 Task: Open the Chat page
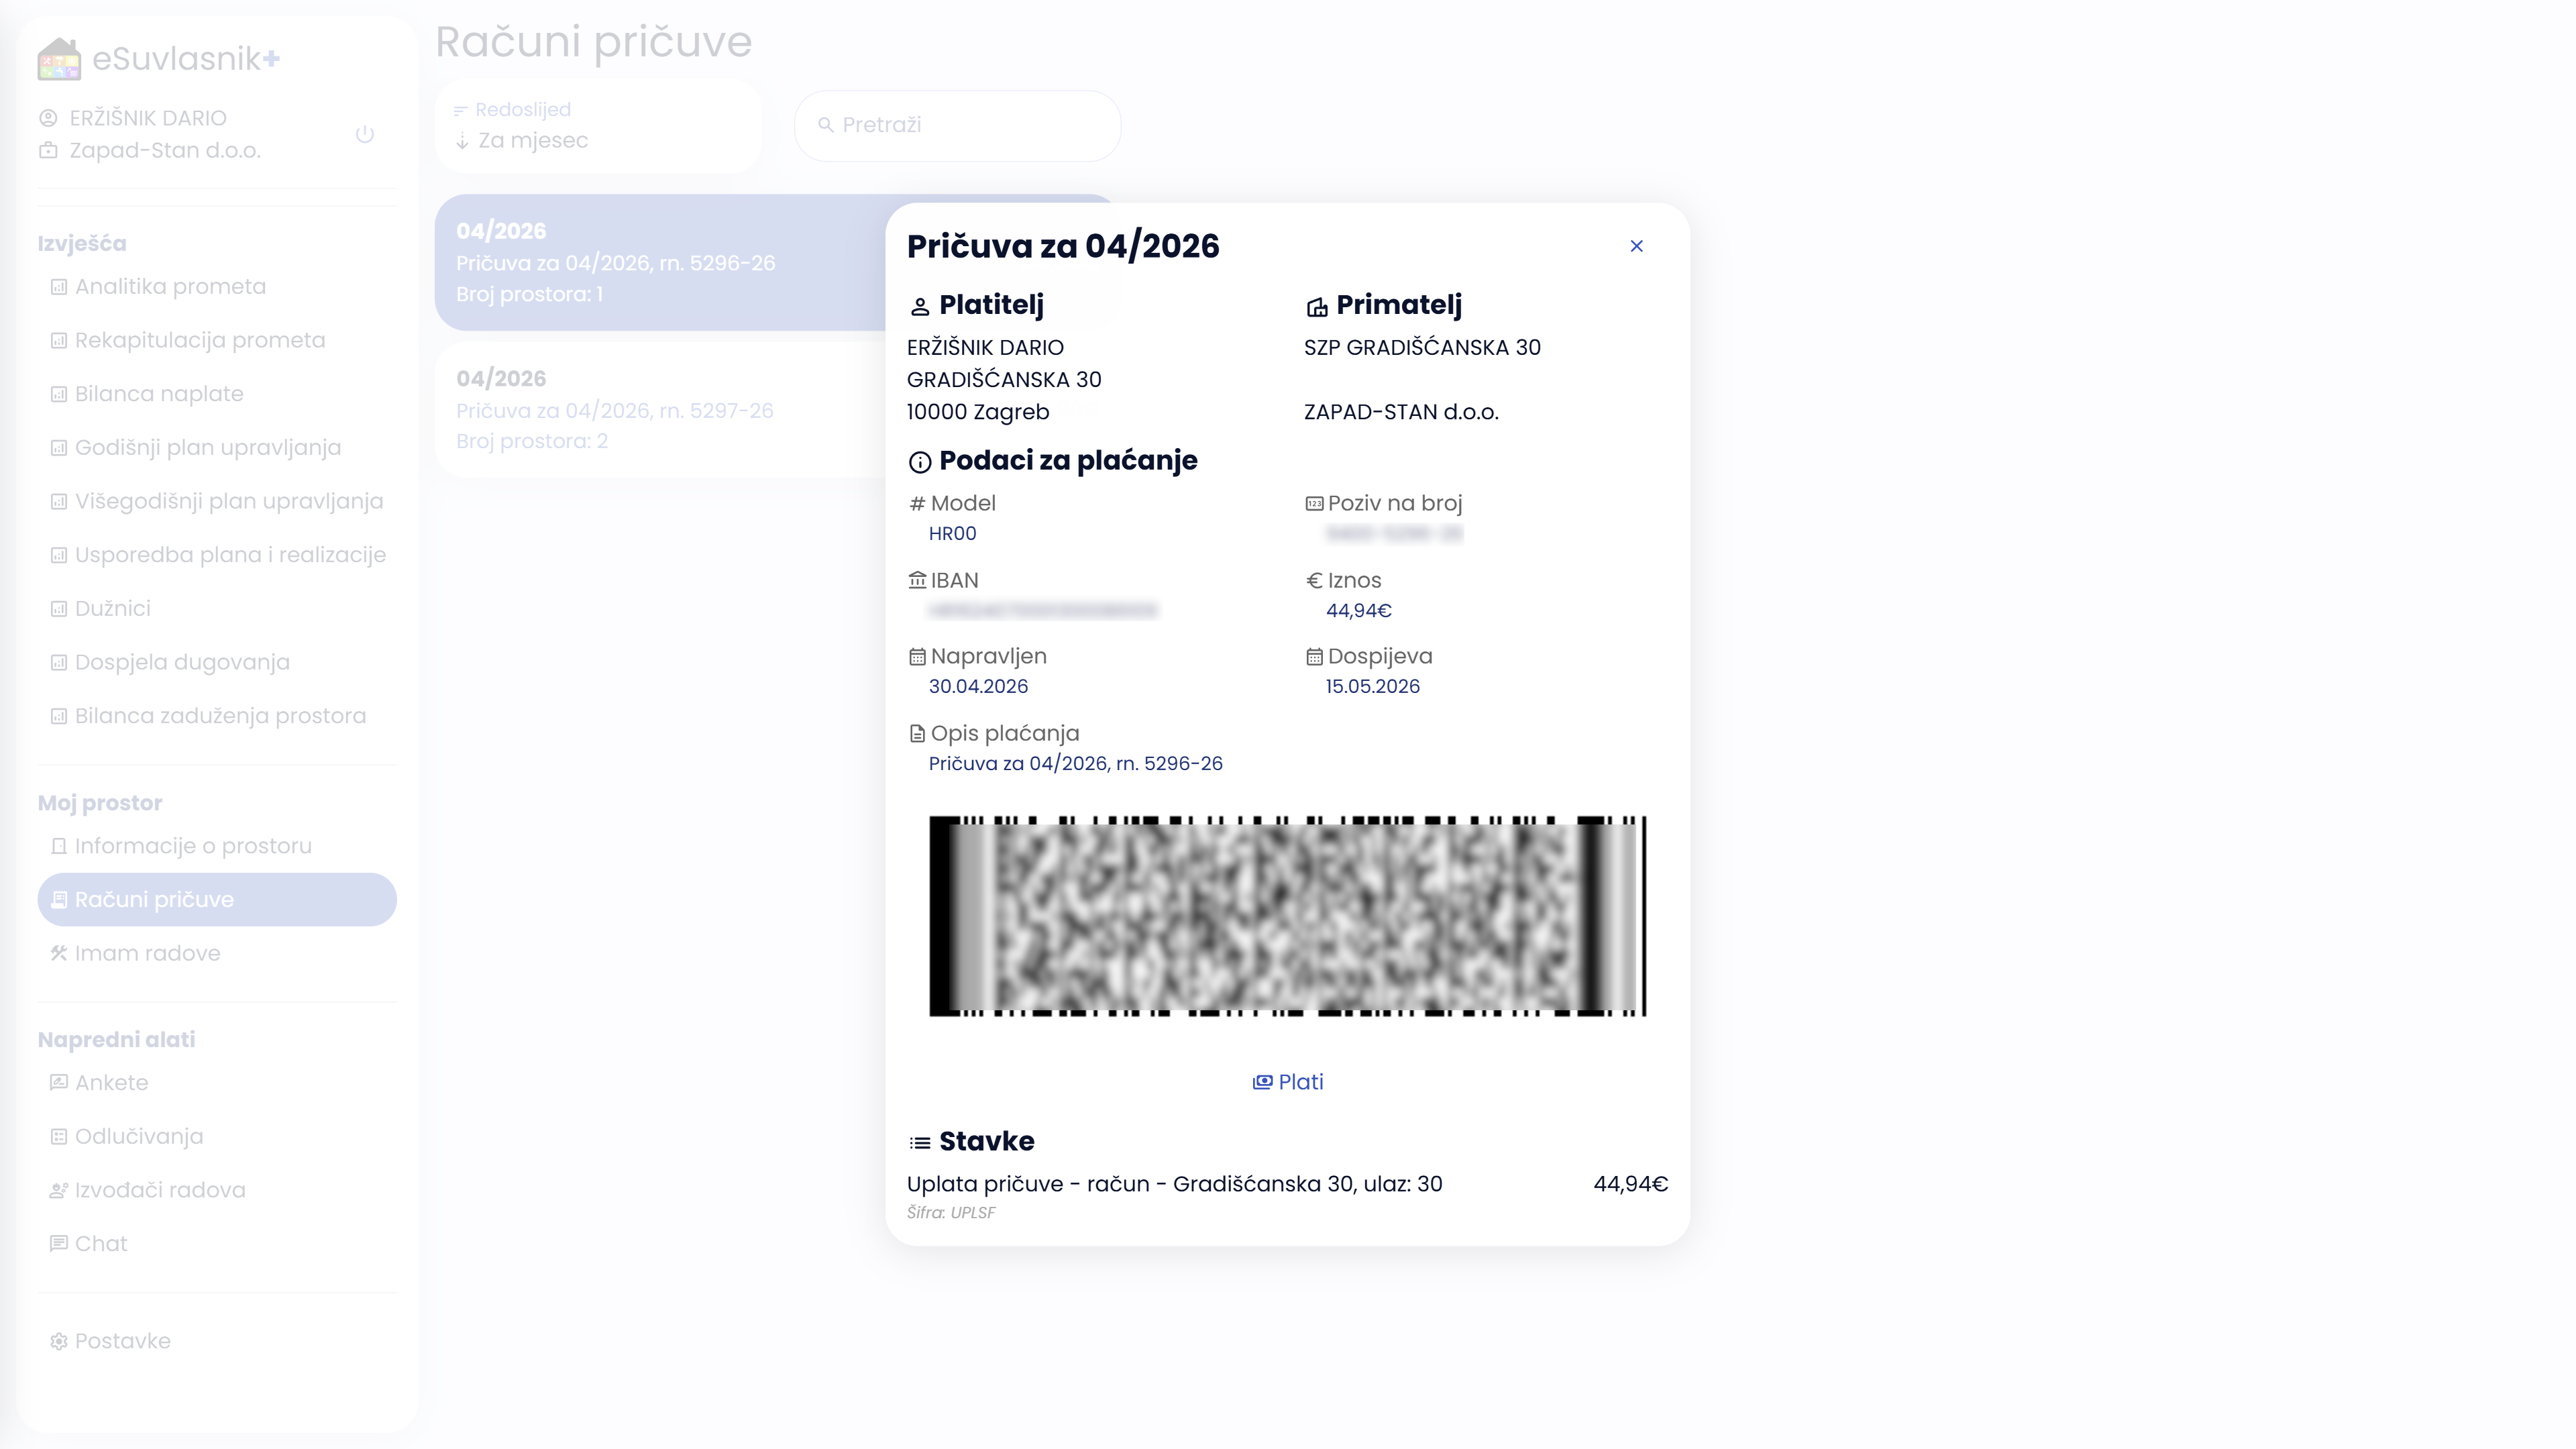pyautogui.click(x=217, y=1244)
